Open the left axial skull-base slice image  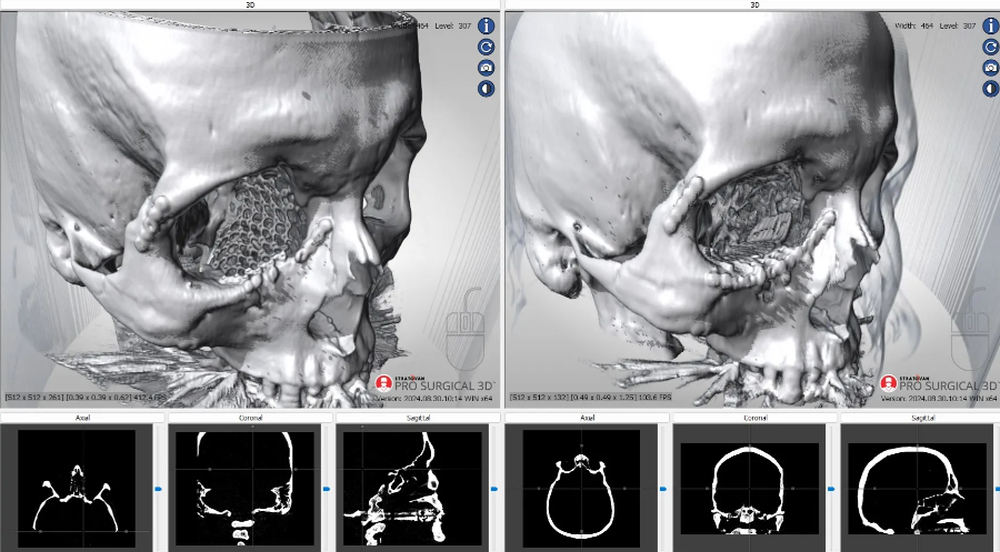click(x=77, y=488)
